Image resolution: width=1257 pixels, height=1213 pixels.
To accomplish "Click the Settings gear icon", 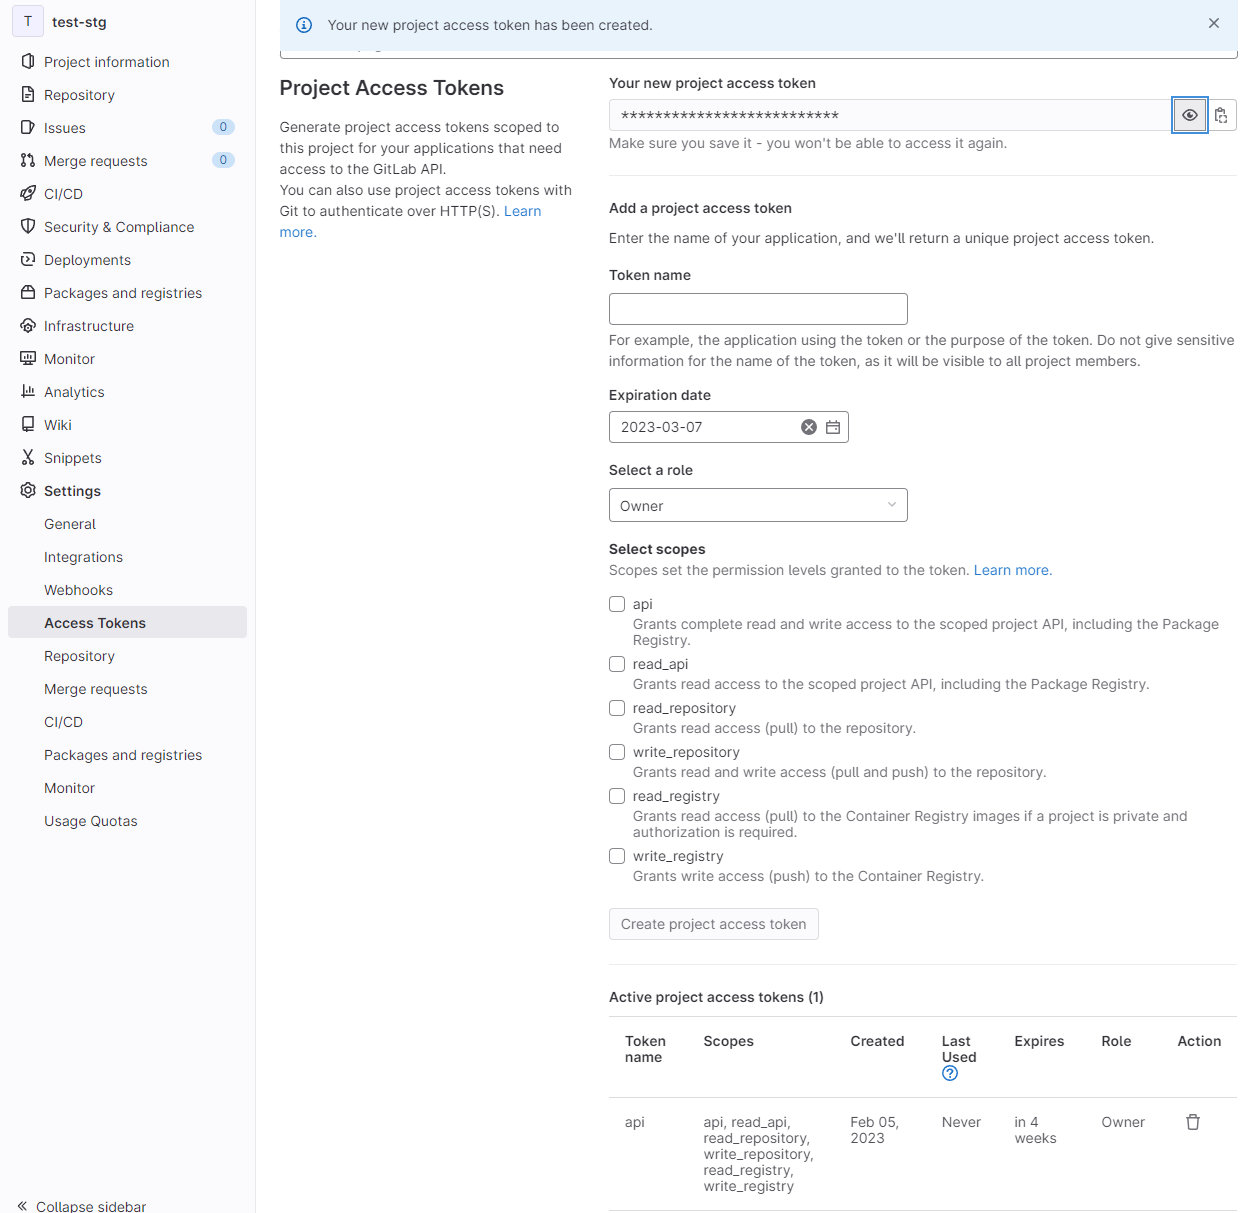I will (x=28, y=490).
